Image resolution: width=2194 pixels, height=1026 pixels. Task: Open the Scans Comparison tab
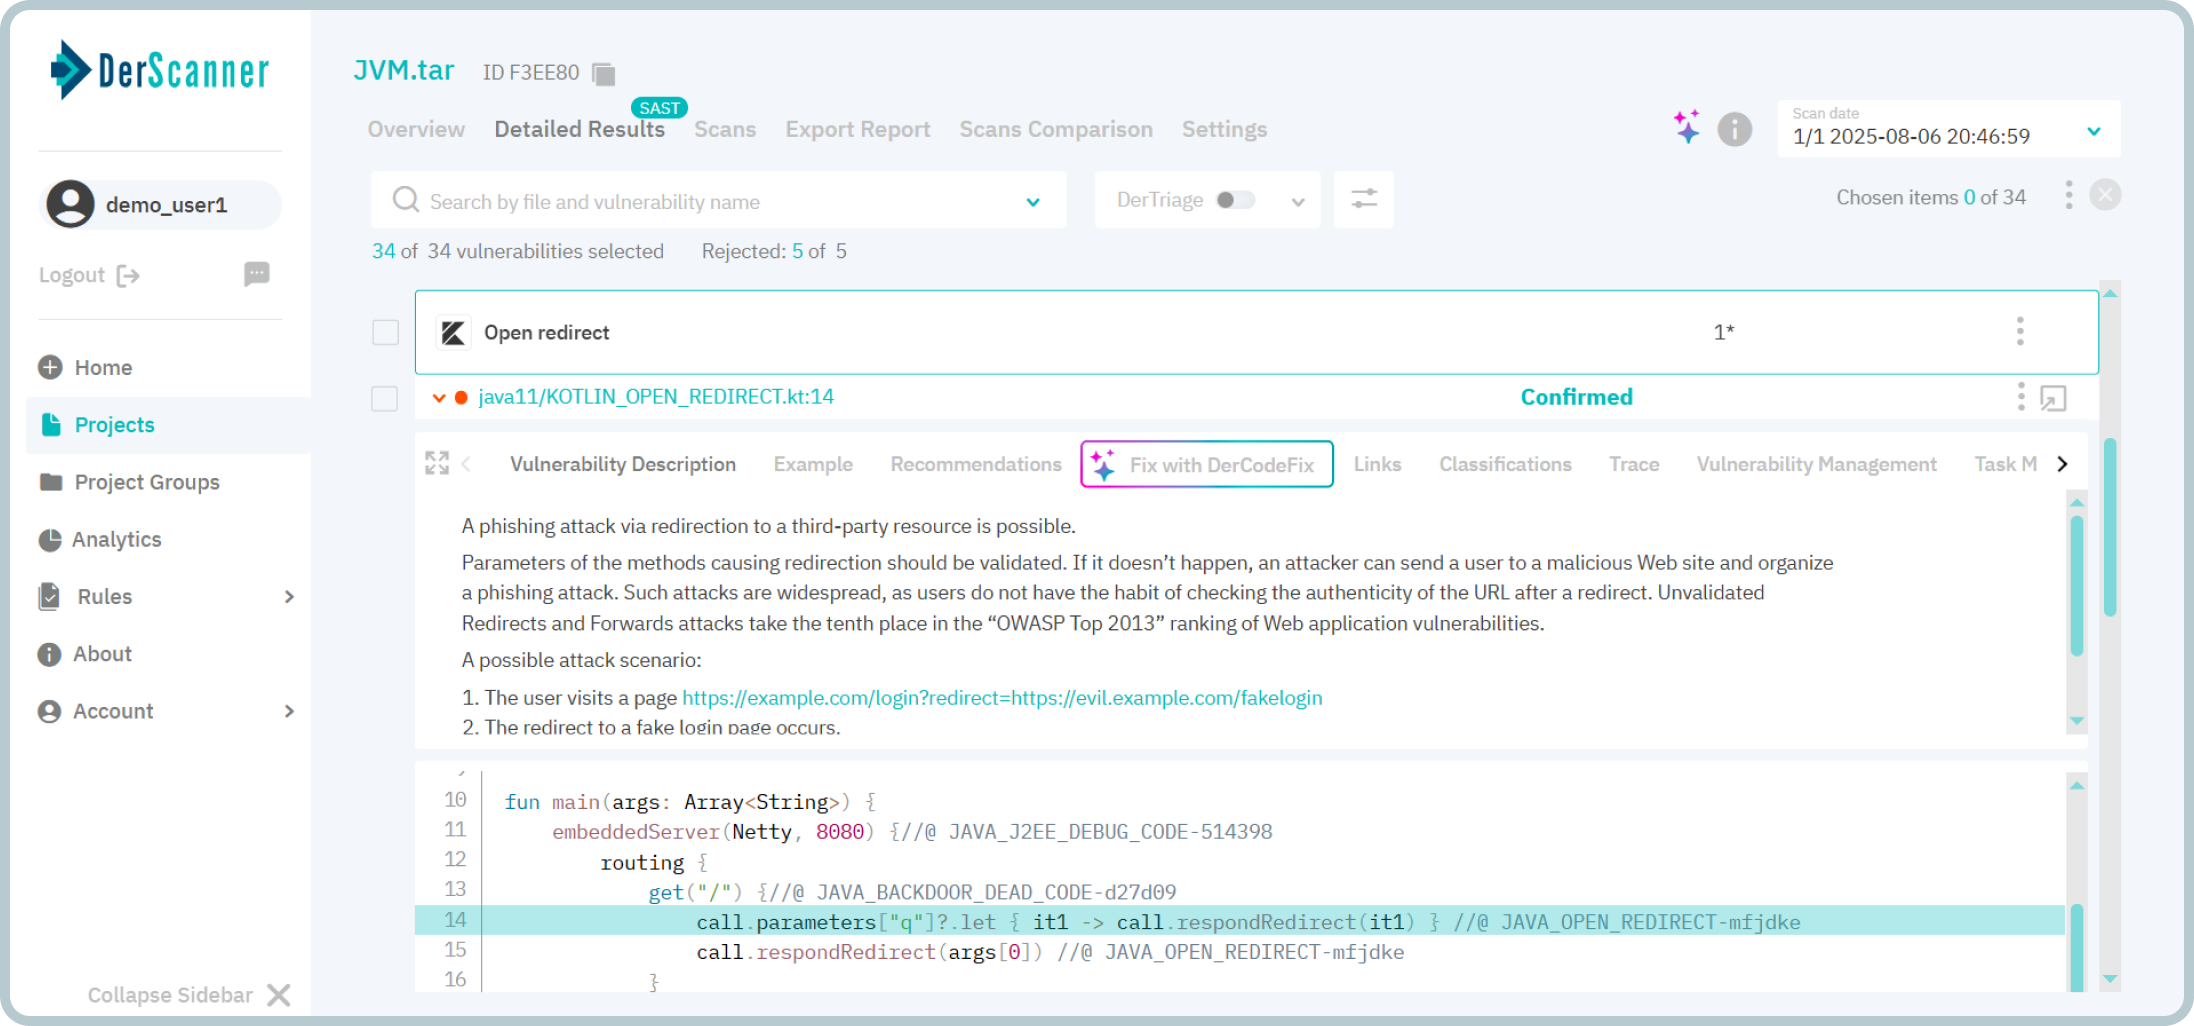coord(1056,130)
